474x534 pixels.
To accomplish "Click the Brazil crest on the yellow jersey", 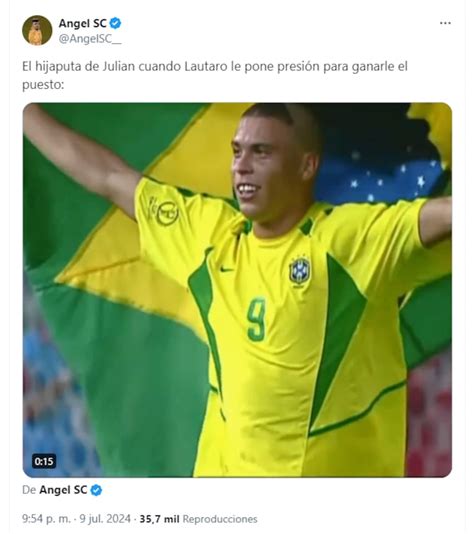I will tap(299, 271).
